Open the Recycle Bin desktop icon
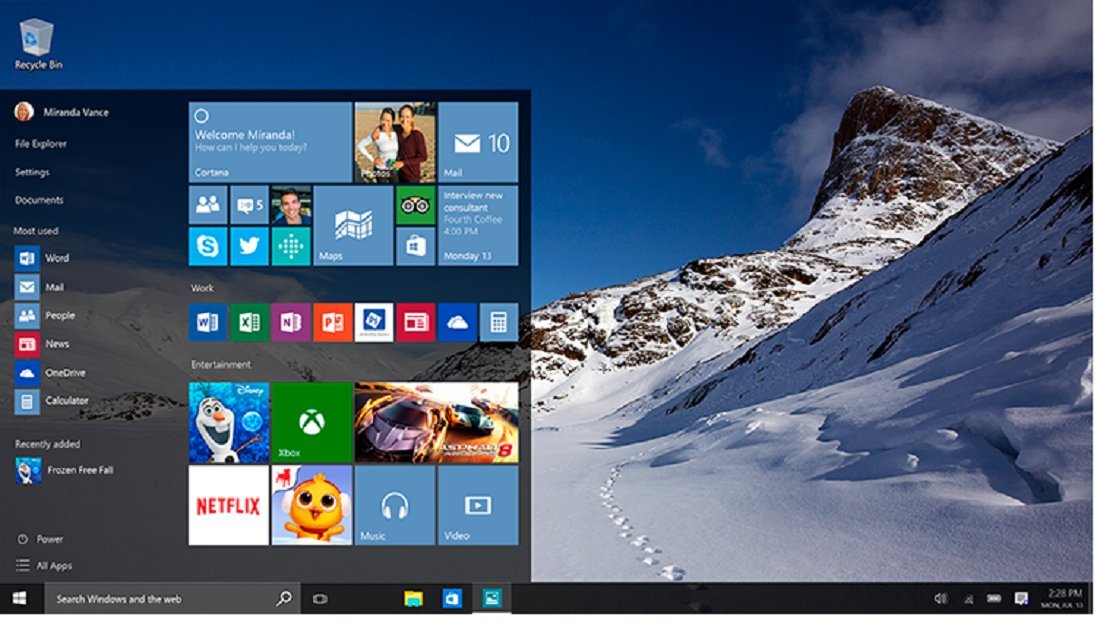The height and width of the screenshot is (623, 1100). tap(38, 44)
